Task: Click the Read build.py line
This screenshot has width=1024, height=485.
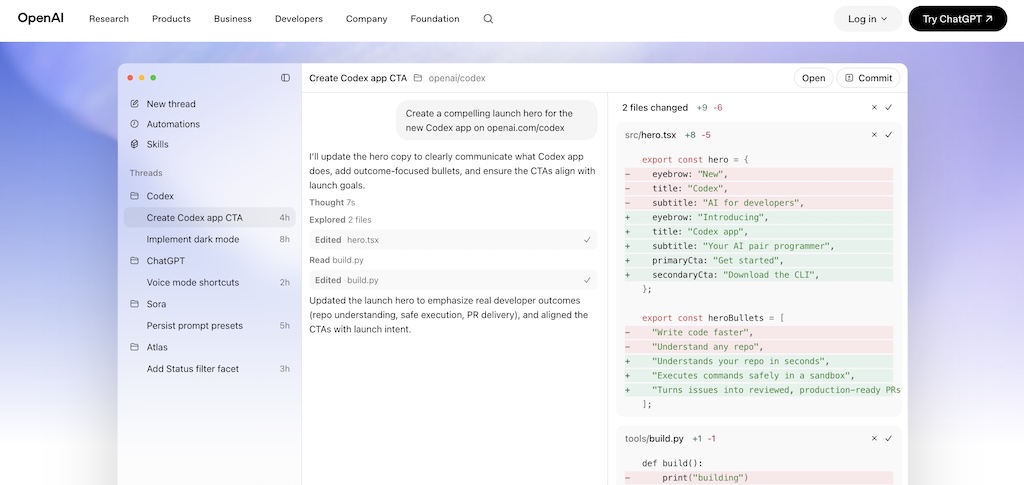Action: click(x=336, y=260)
